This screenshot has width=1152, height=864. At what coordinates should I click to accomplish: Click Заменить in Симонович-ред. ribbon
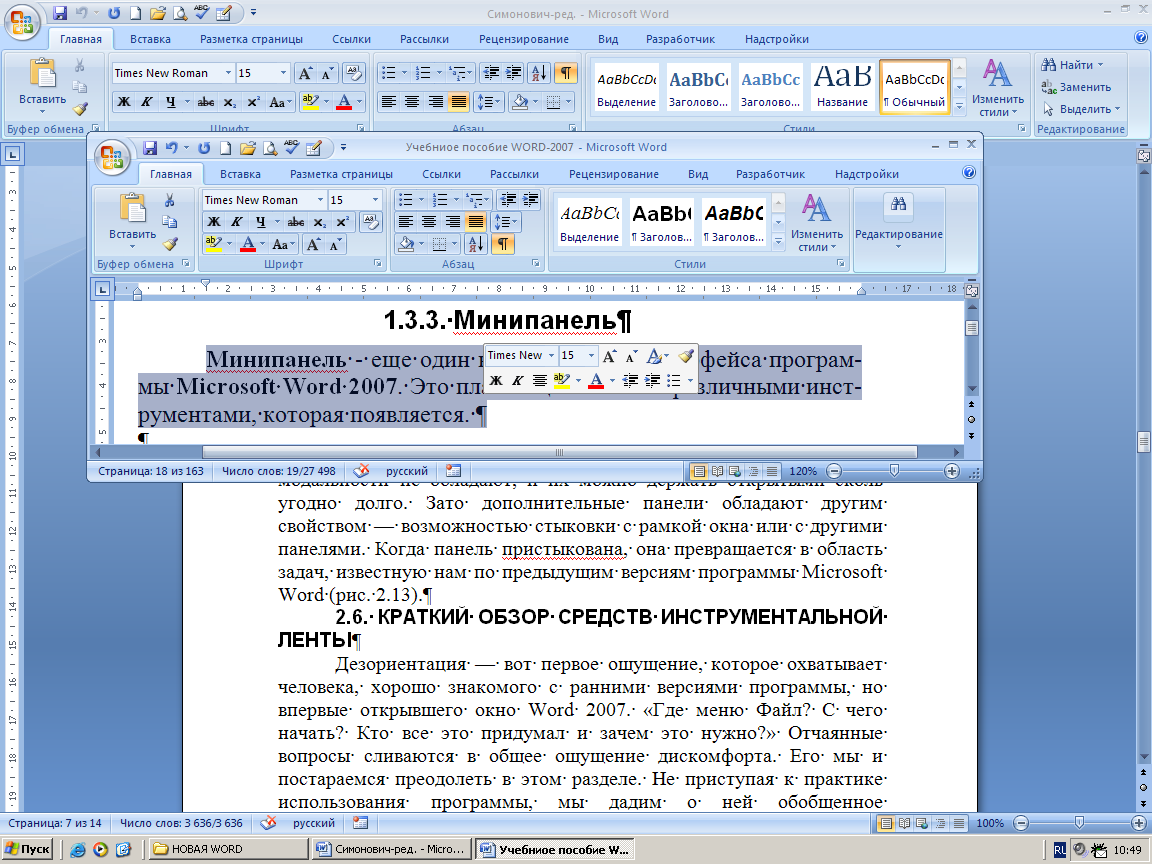1076,87
